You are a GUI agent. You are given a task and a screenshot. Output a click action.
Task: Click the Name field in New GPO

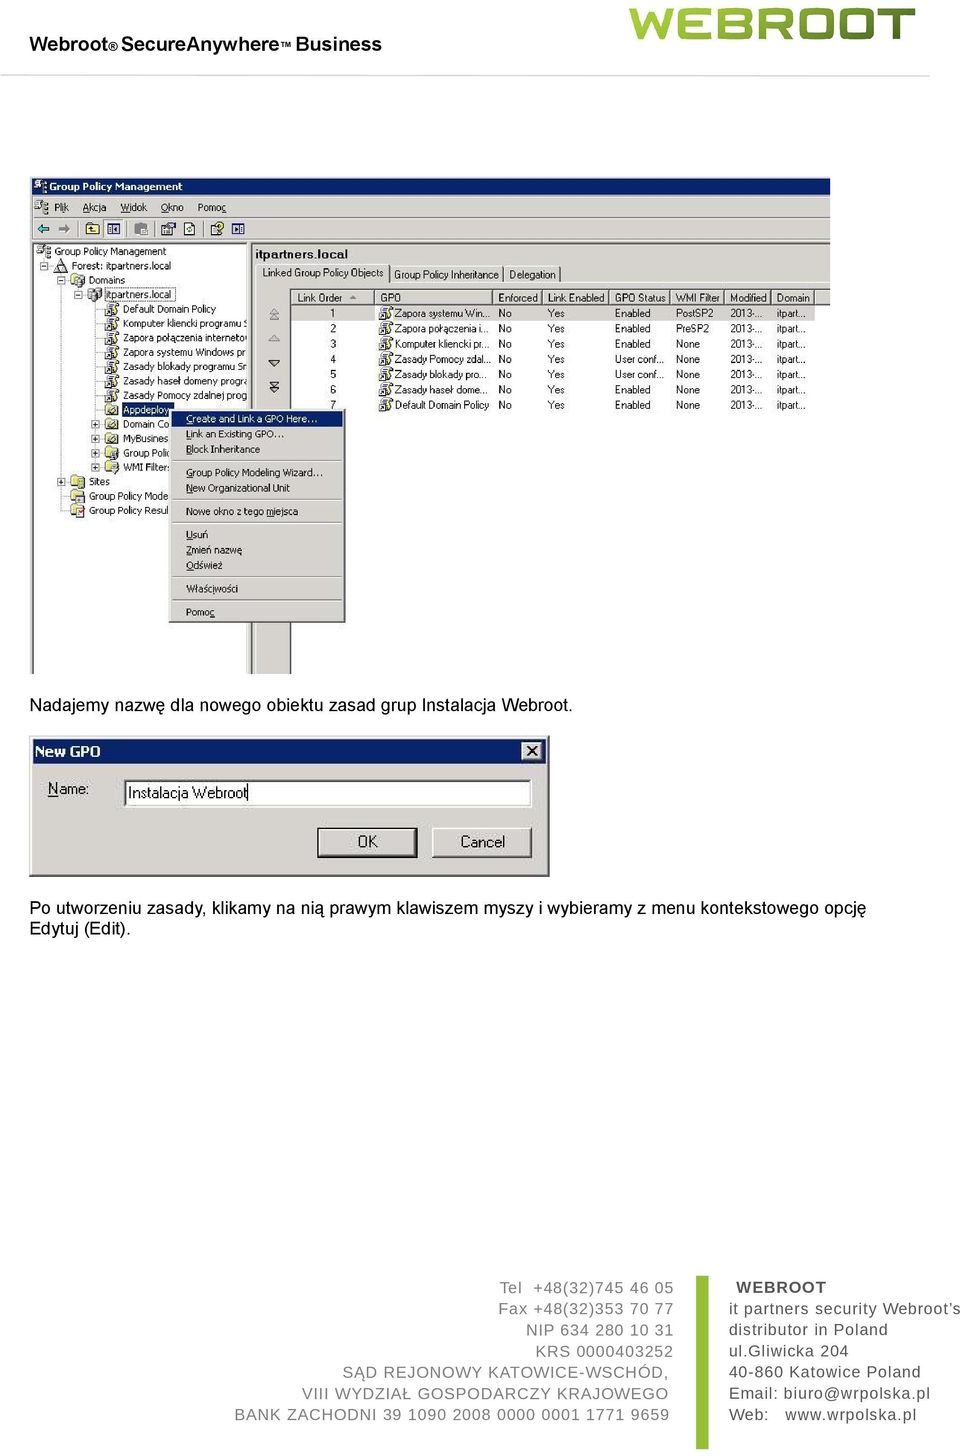pyautogui.click(x=328, y=793)
